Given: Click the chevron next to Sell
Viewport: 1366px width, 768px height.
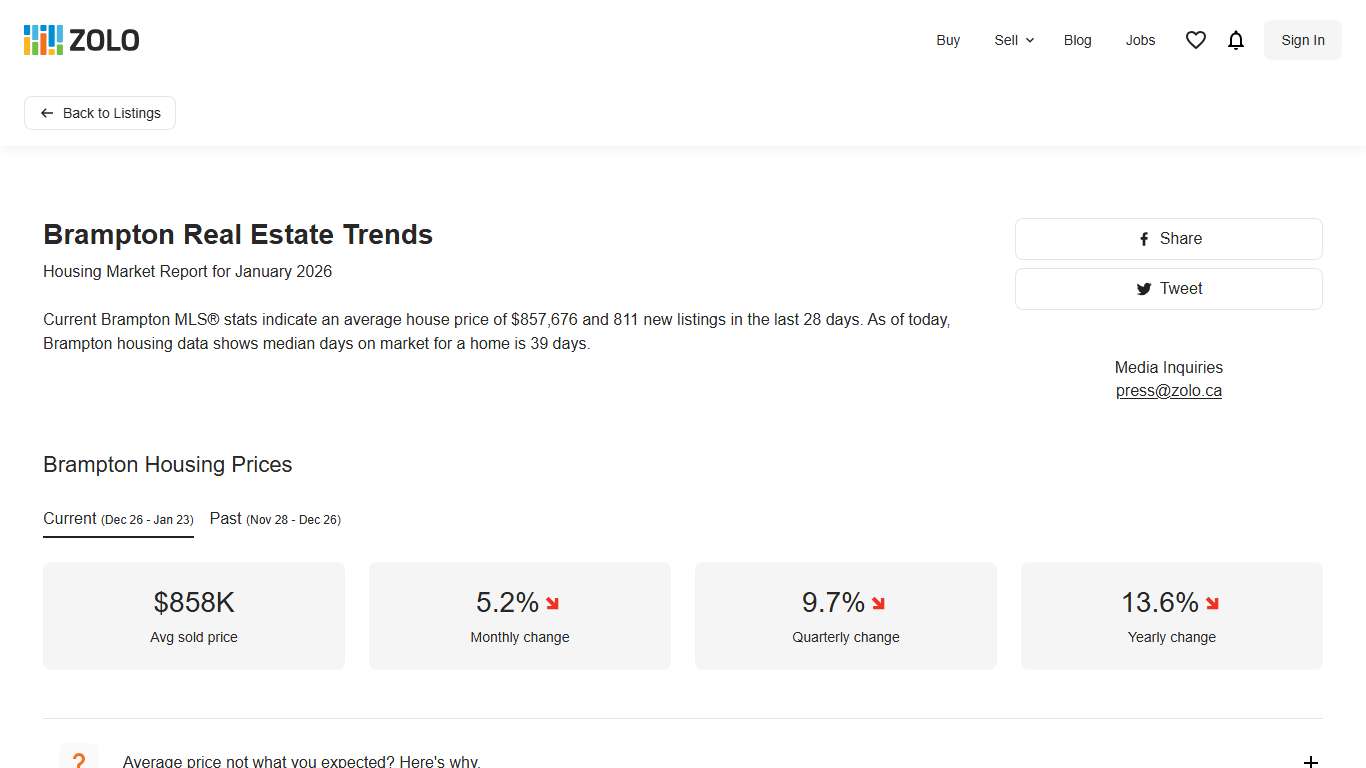Looking at the screenshot, I should 1029,40.
